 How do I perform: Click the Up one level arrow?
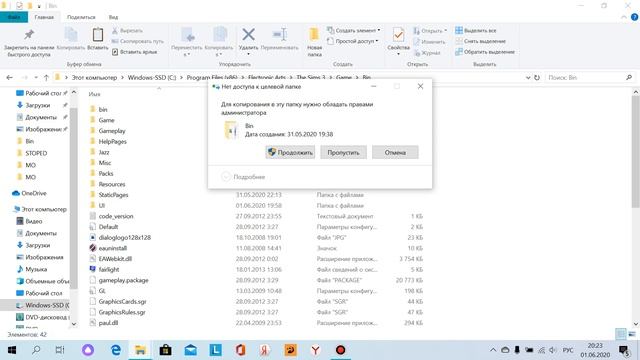pyautogui.click(x=46, y=78)
